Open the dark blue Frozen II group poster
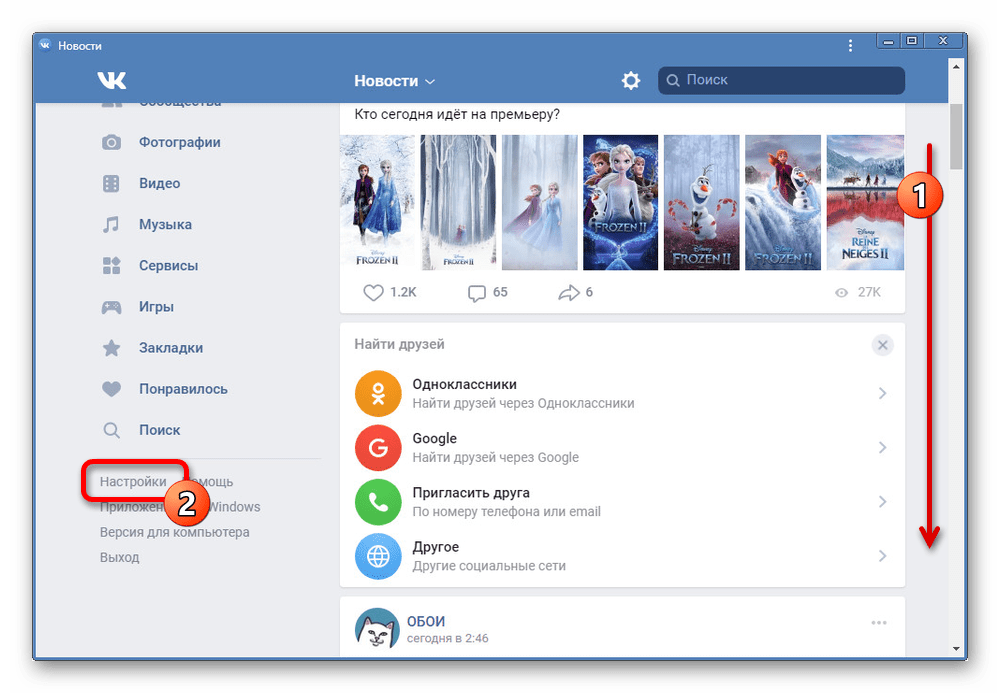The width and height of the screenshot is (1000, 693). 621,203
